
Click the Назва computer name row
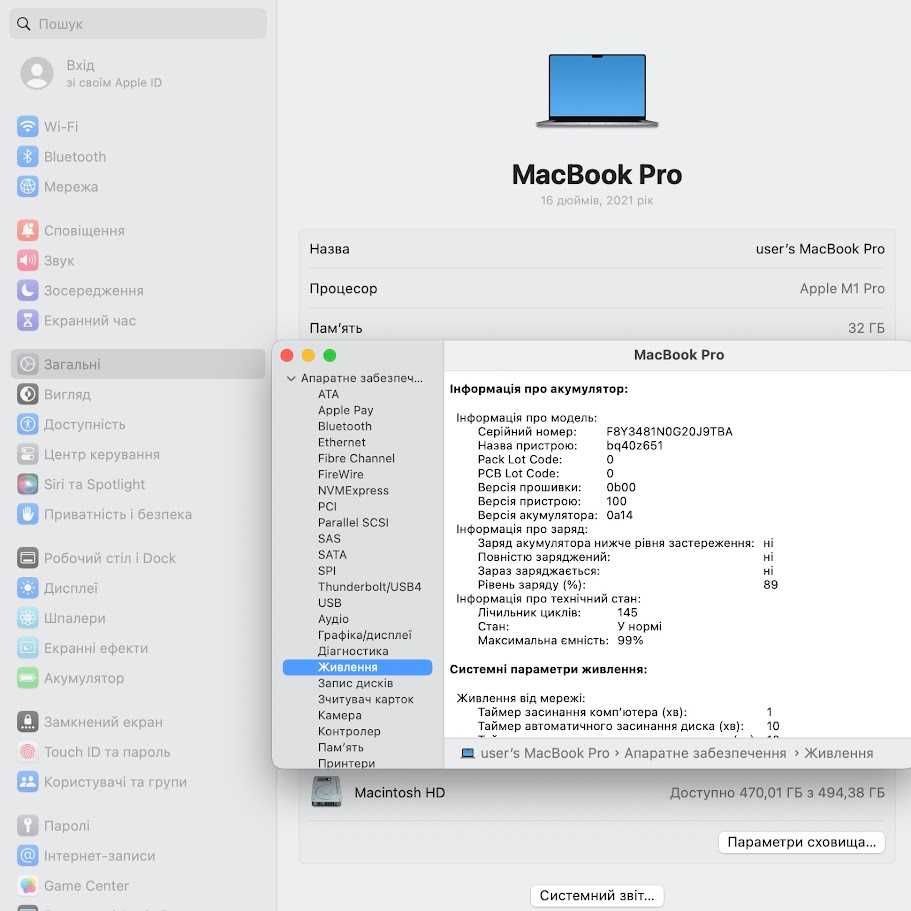point(597,249)
